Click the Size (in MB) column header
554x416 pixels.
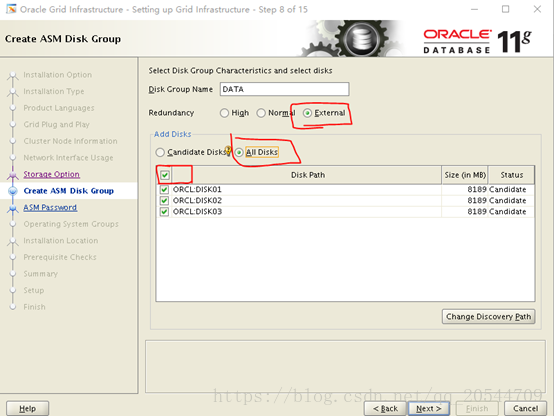pyautogui.click(x=465, y=175)
